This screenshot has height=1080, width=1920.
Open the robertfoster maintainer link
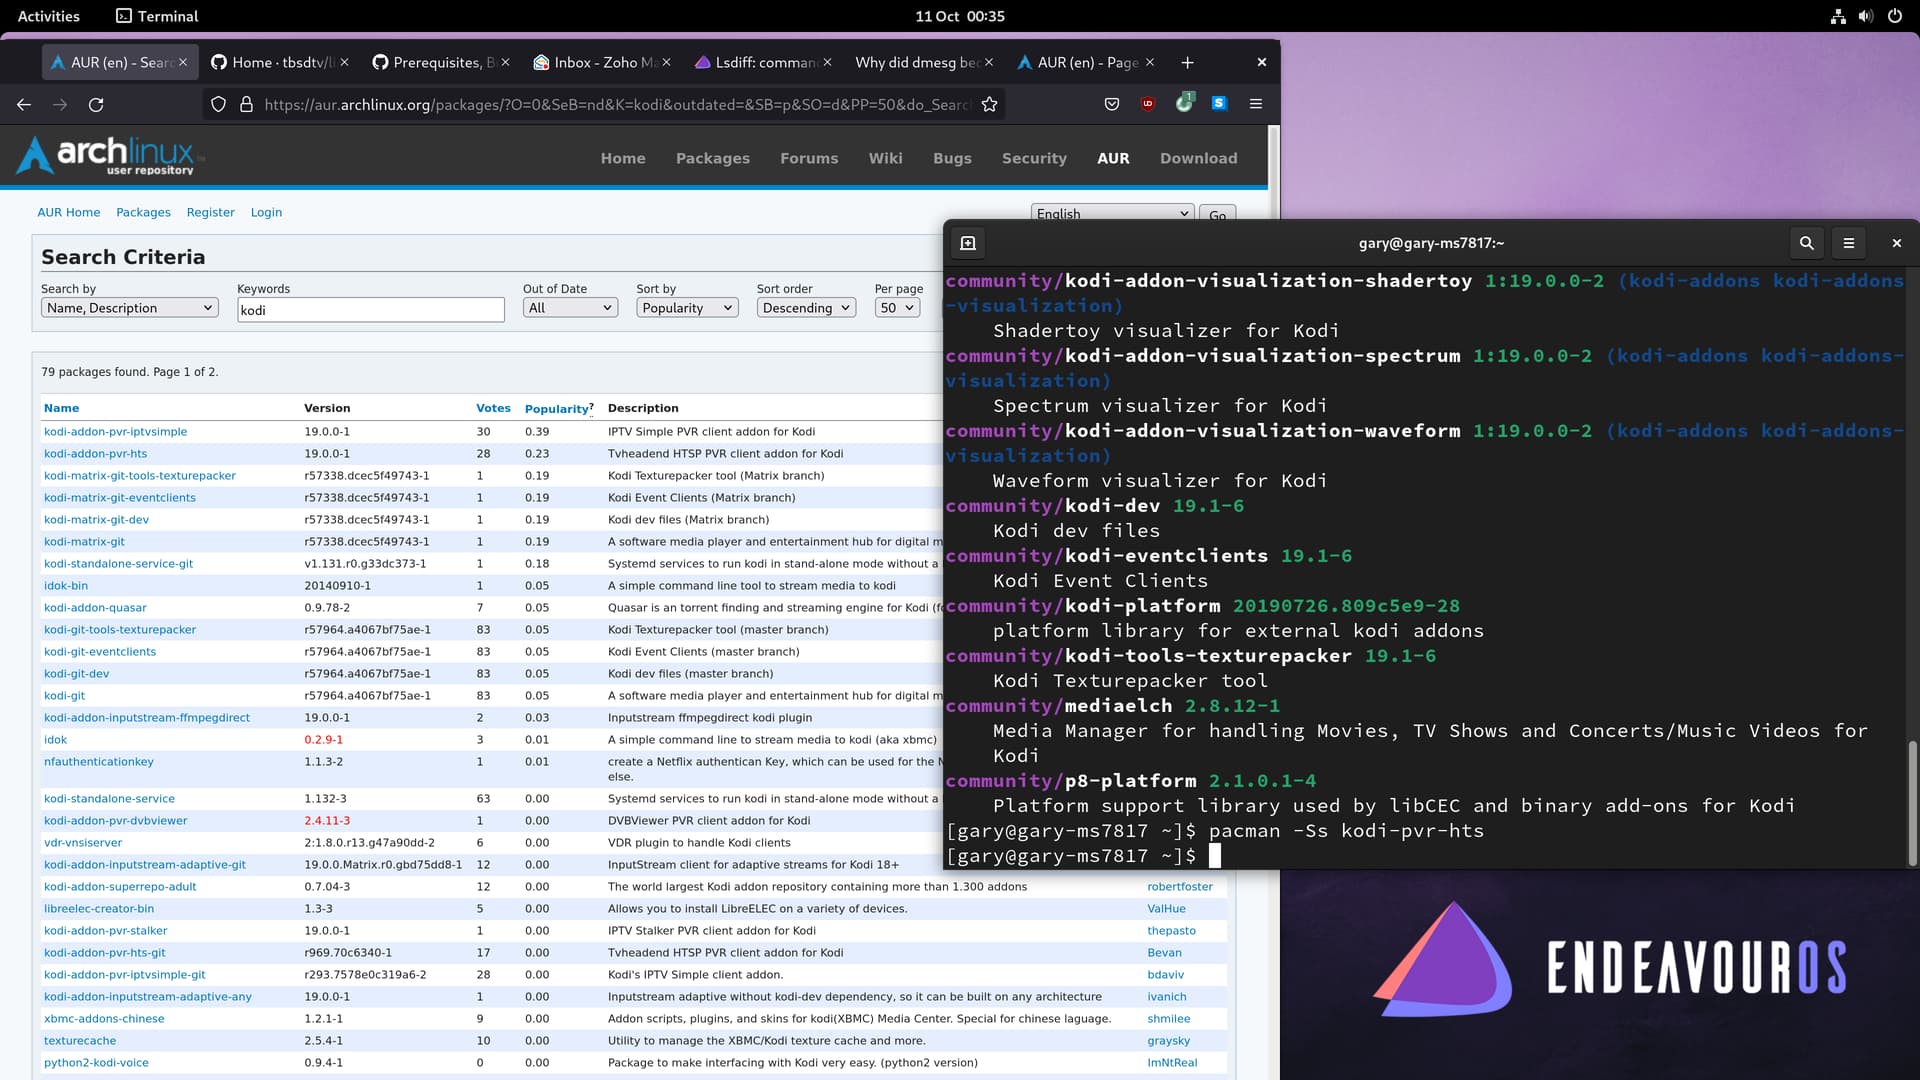click(x=1180, y=886)
